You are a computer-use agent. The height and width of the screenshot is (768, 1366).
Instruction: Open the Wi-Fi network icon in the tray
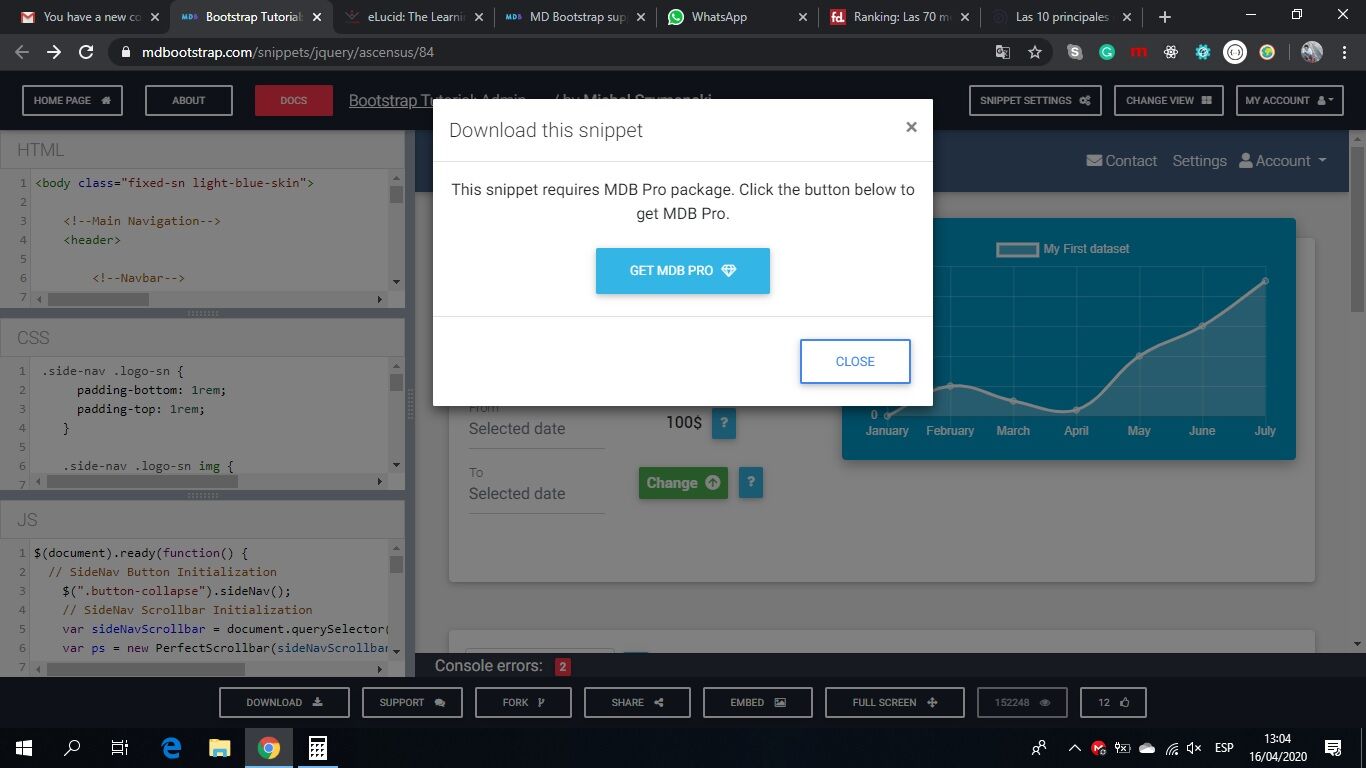coord(1171,748)
